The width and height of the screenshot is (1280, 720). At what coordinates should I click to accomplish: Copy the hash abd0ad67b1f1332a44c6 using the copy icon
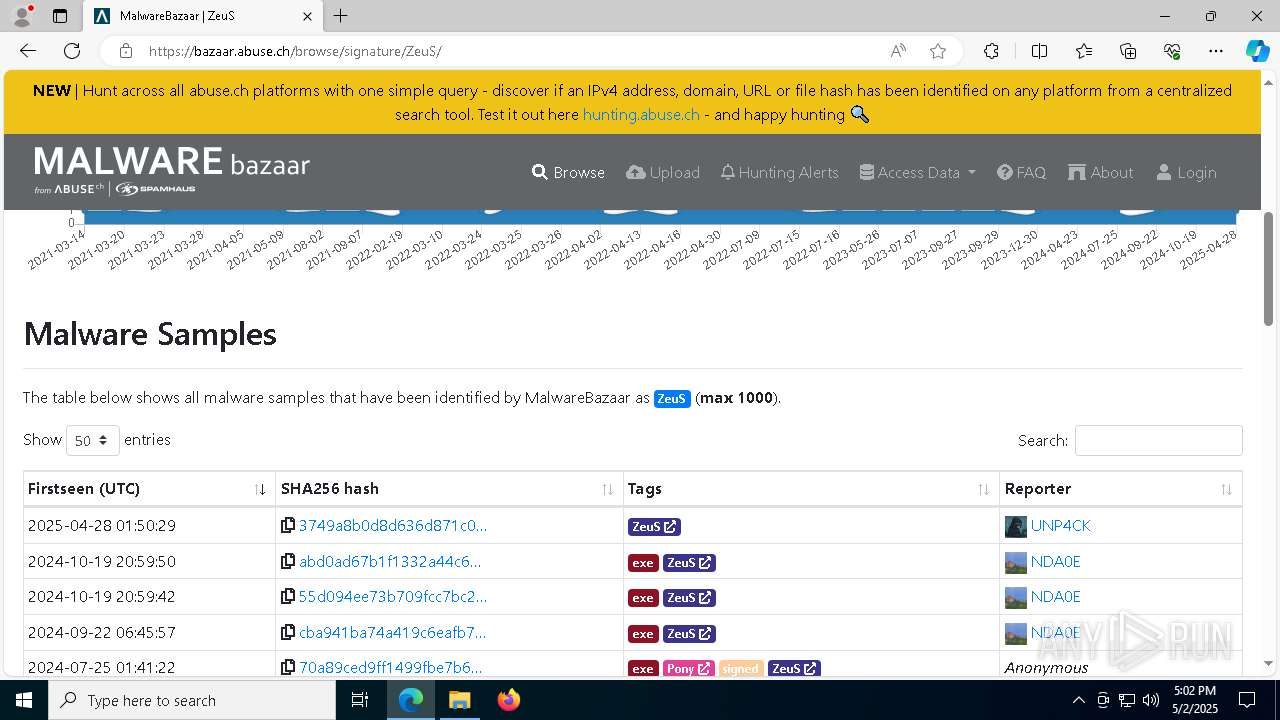[x=288, y=562]
